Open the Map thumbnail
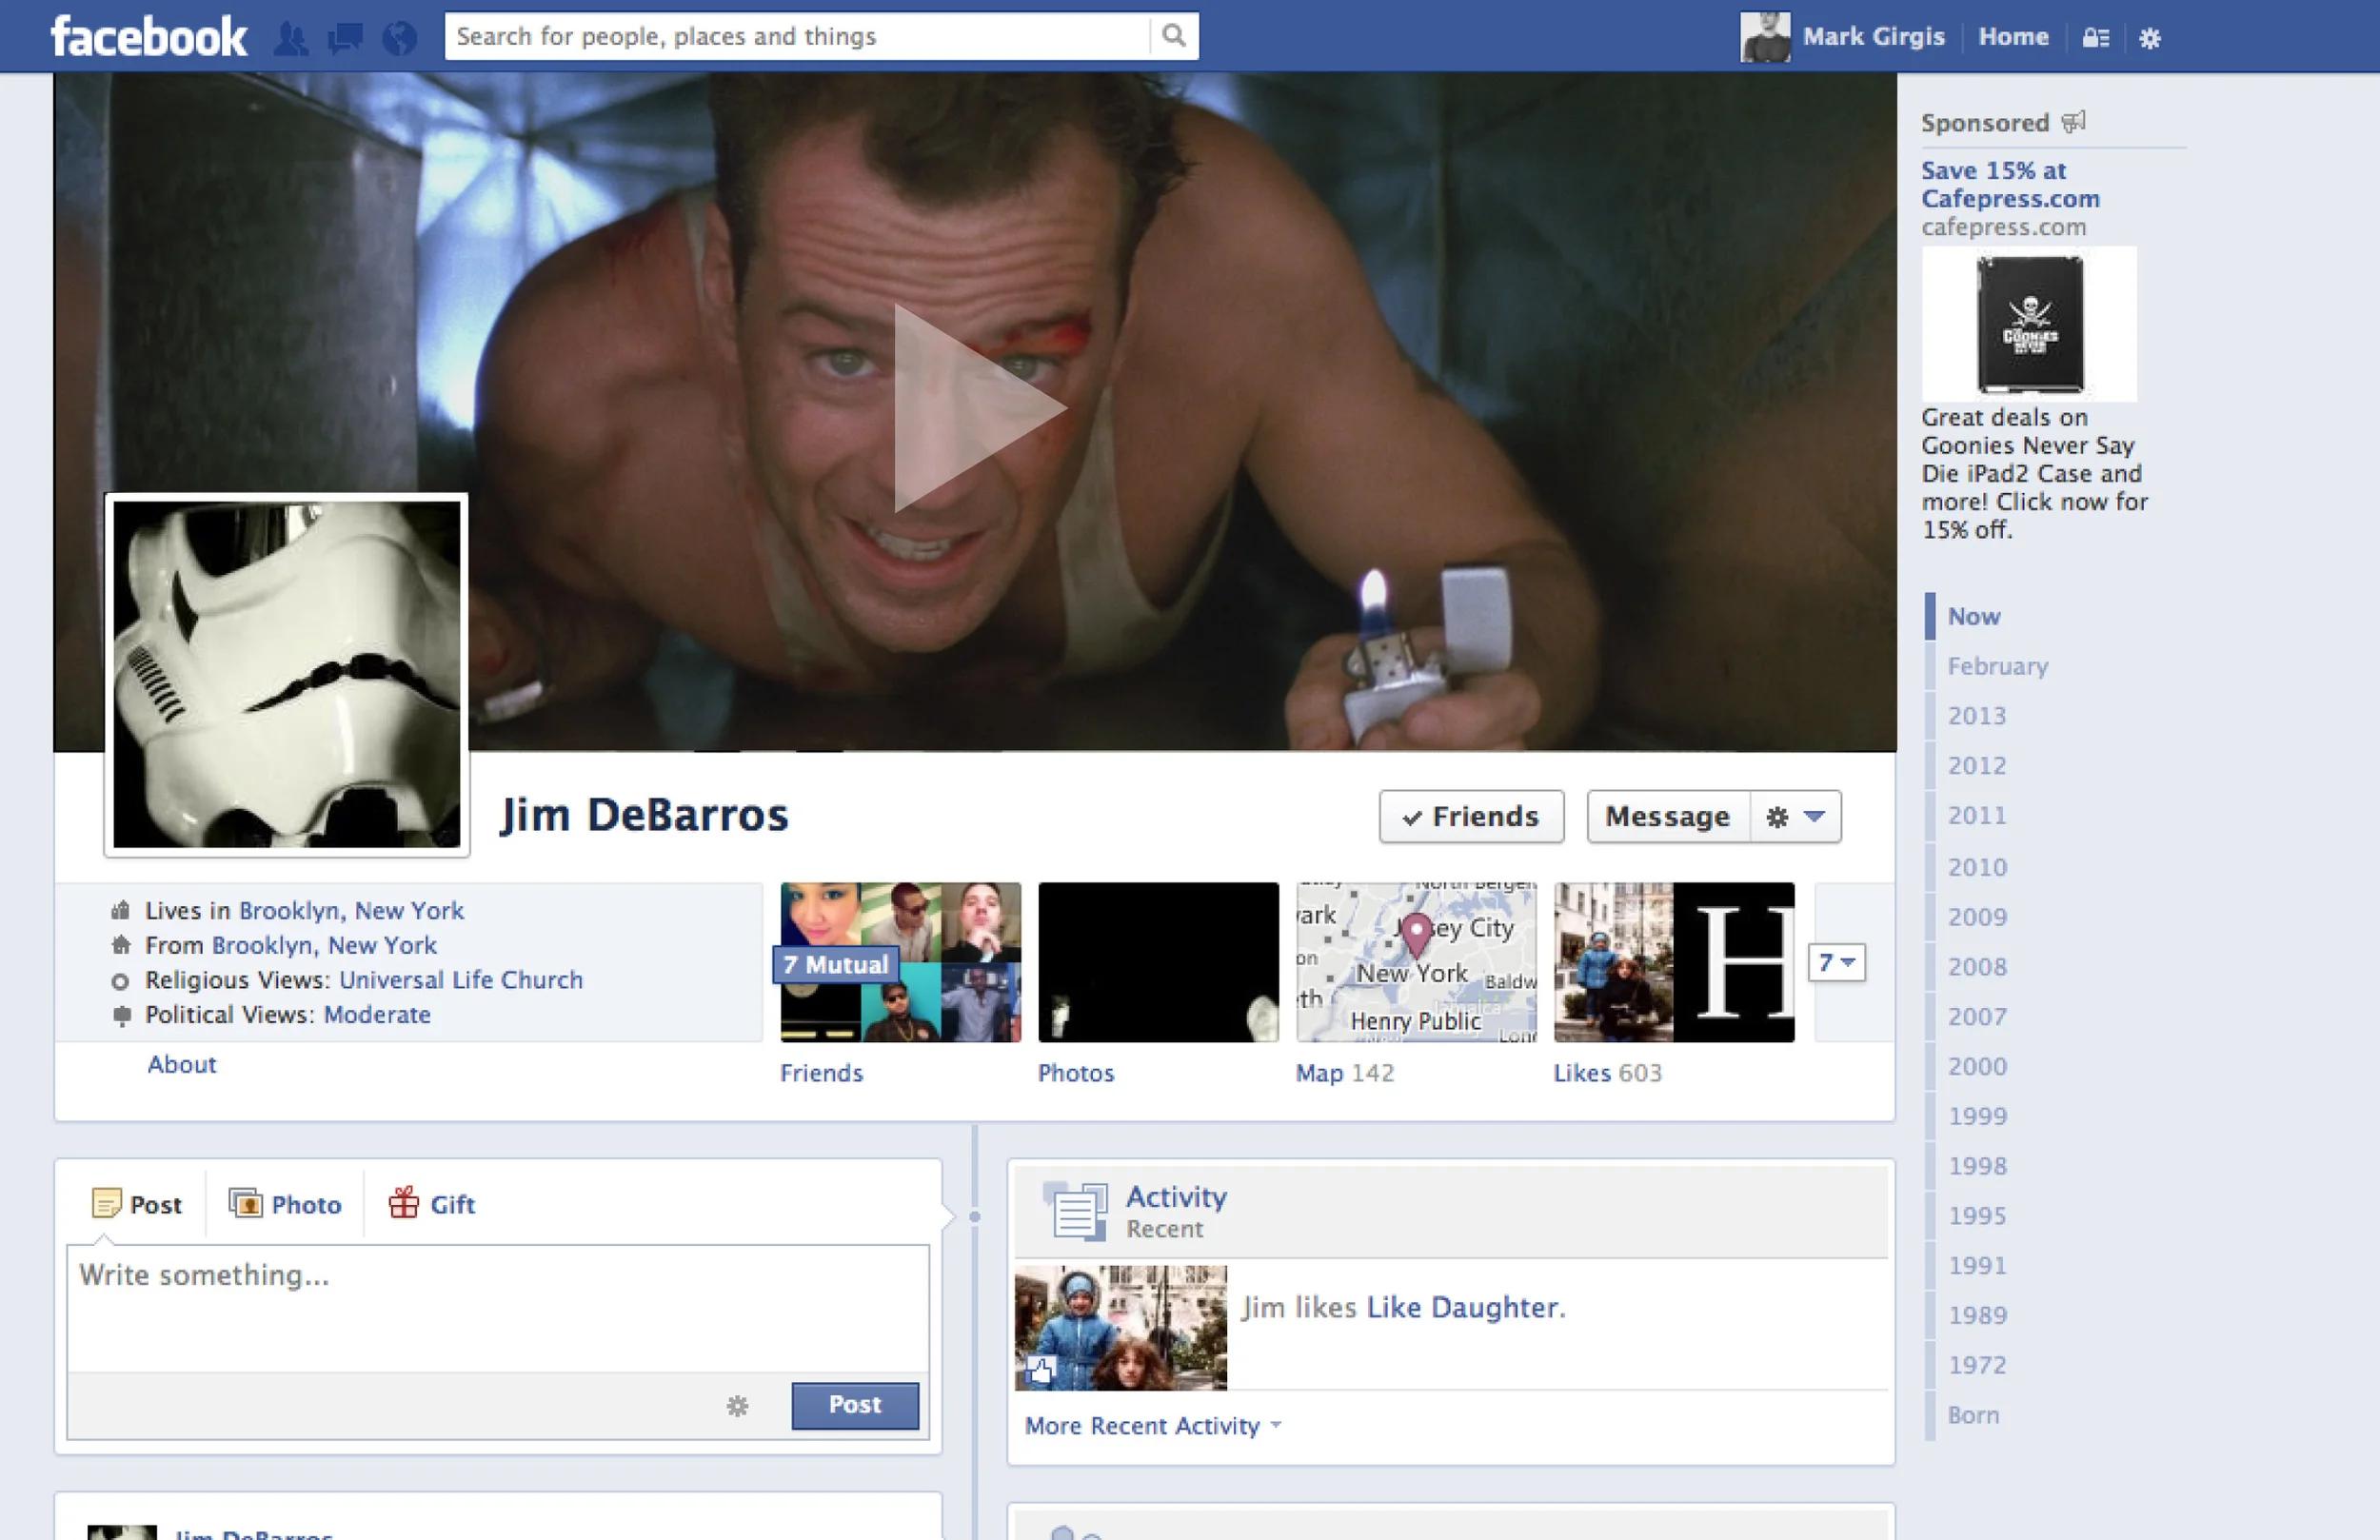The width and height of the screenshot is (2380, 1540). pyautogui.click(x=1416, y=962)
